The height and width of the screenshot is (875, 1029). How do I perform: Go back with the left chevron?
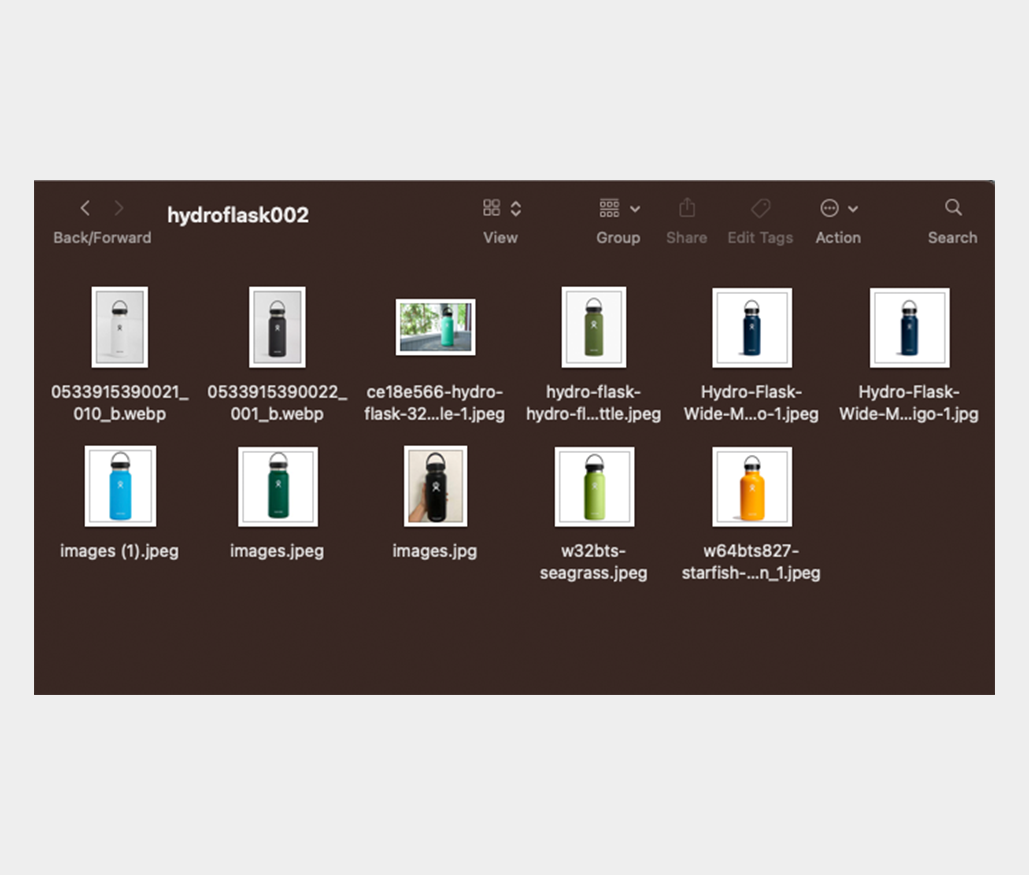pyautogui.click(x=85, y=208)
